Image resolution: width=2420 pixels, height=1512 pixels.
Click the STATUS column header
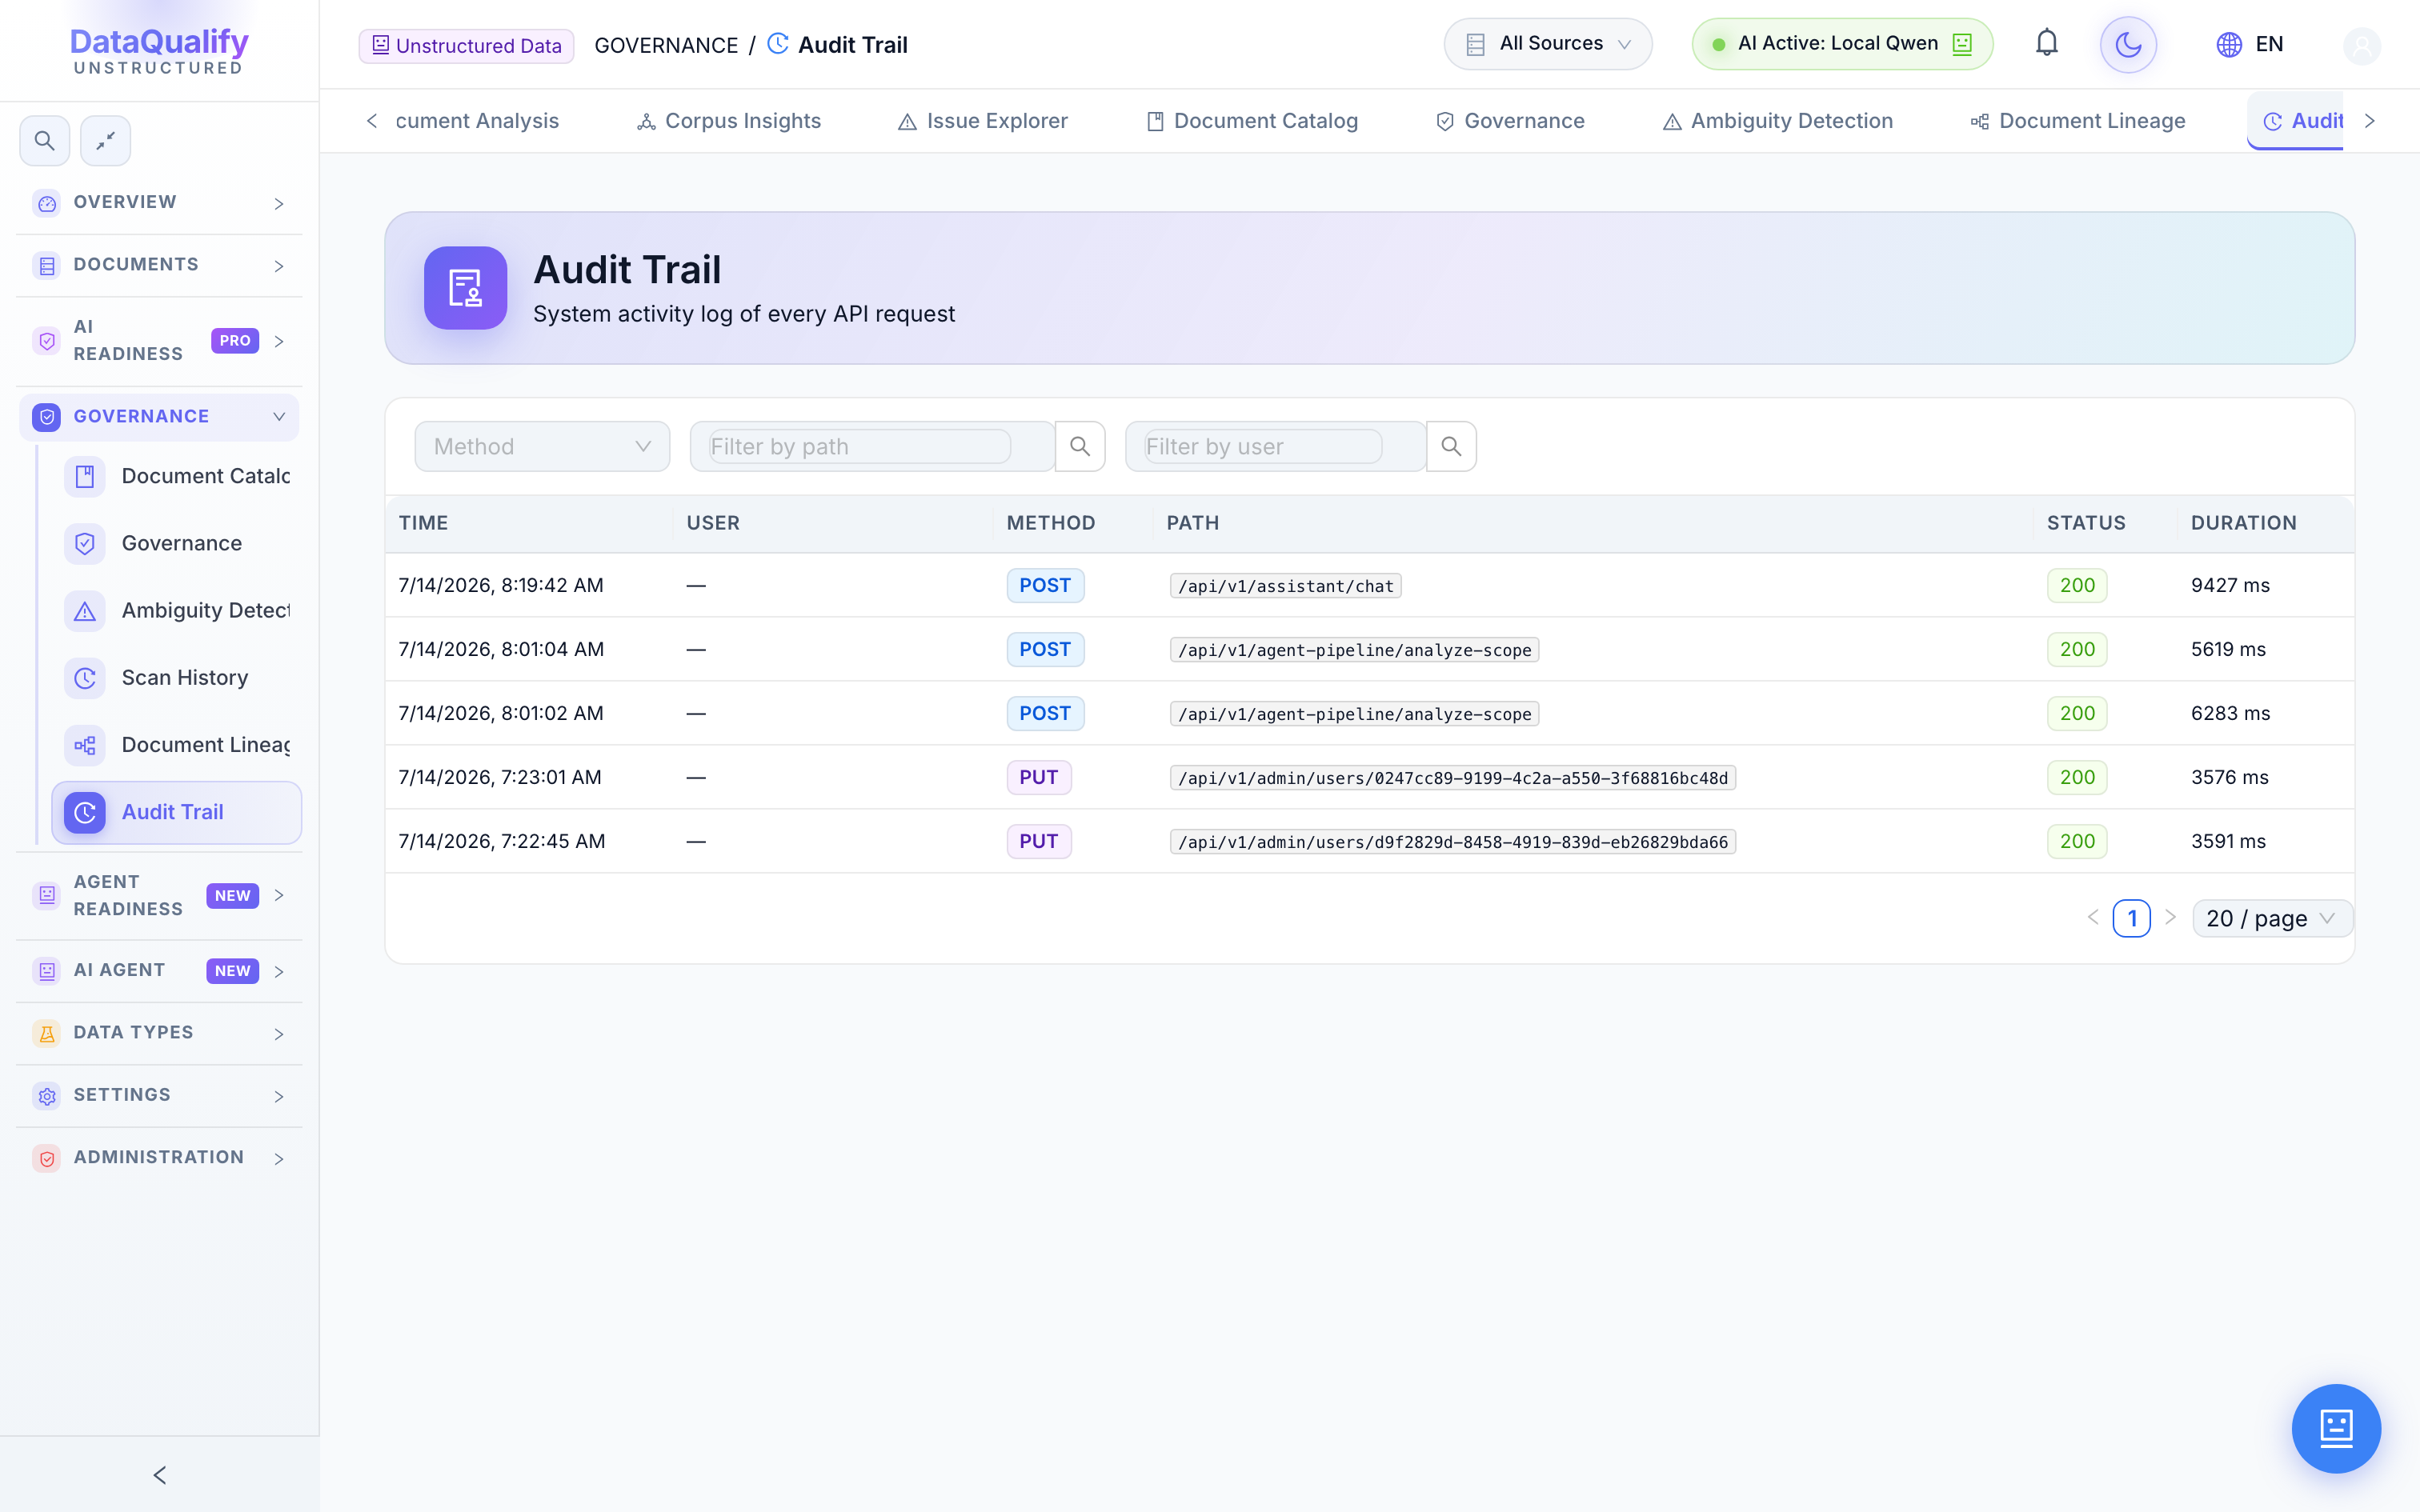pos(2086,523)
